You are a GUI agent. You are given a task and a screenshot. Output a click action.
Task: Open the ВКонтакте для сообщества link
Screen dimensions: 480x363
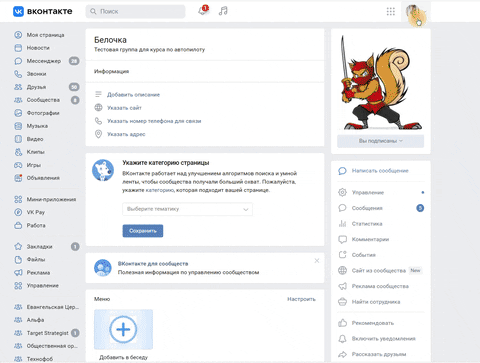(x=153, y=264)
